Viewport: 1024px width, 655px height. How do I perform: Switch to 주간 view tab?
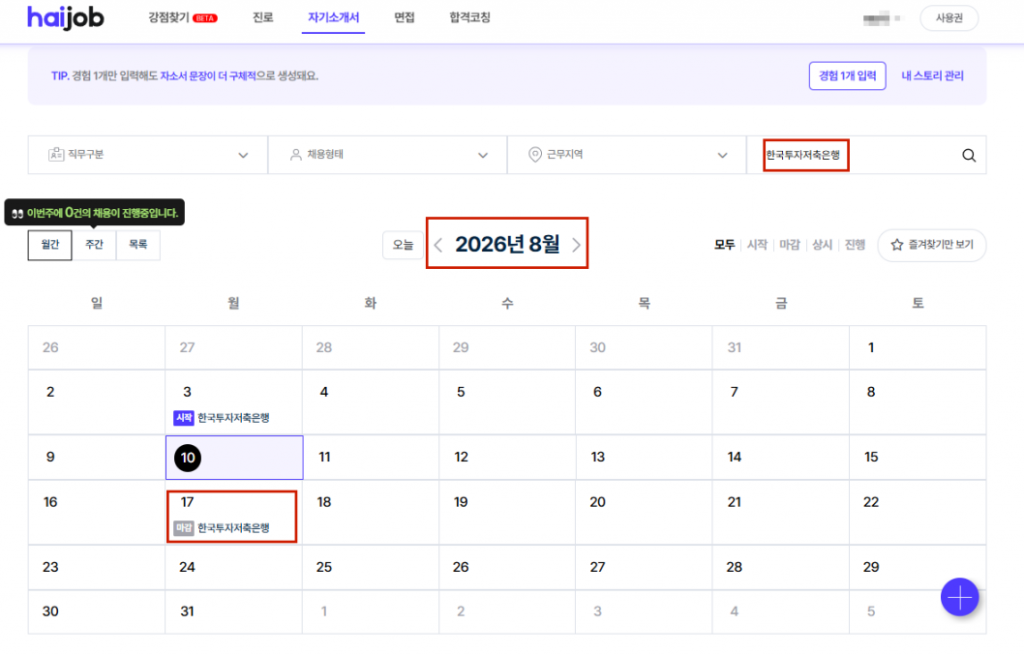point(94,245)
